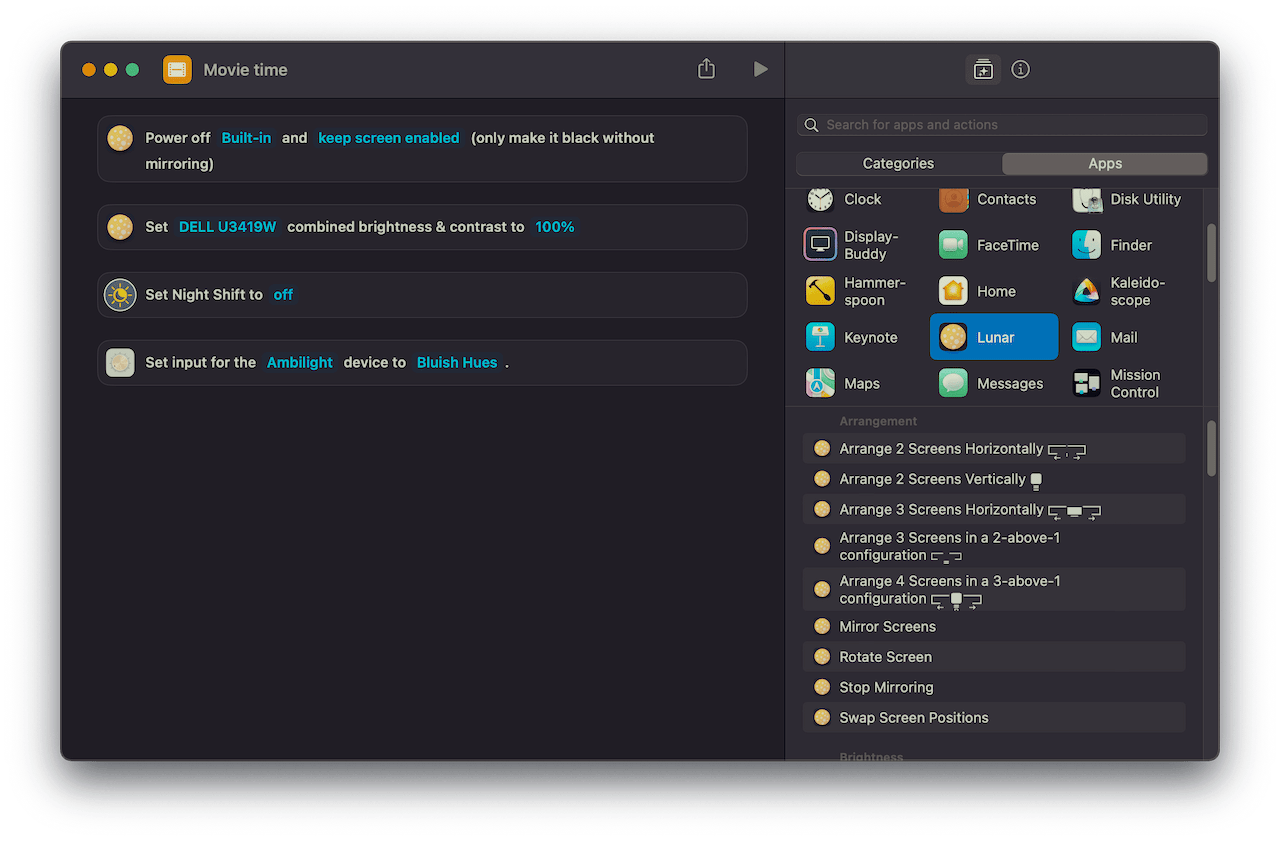Switch to the Apps tab

point(1105,164)
